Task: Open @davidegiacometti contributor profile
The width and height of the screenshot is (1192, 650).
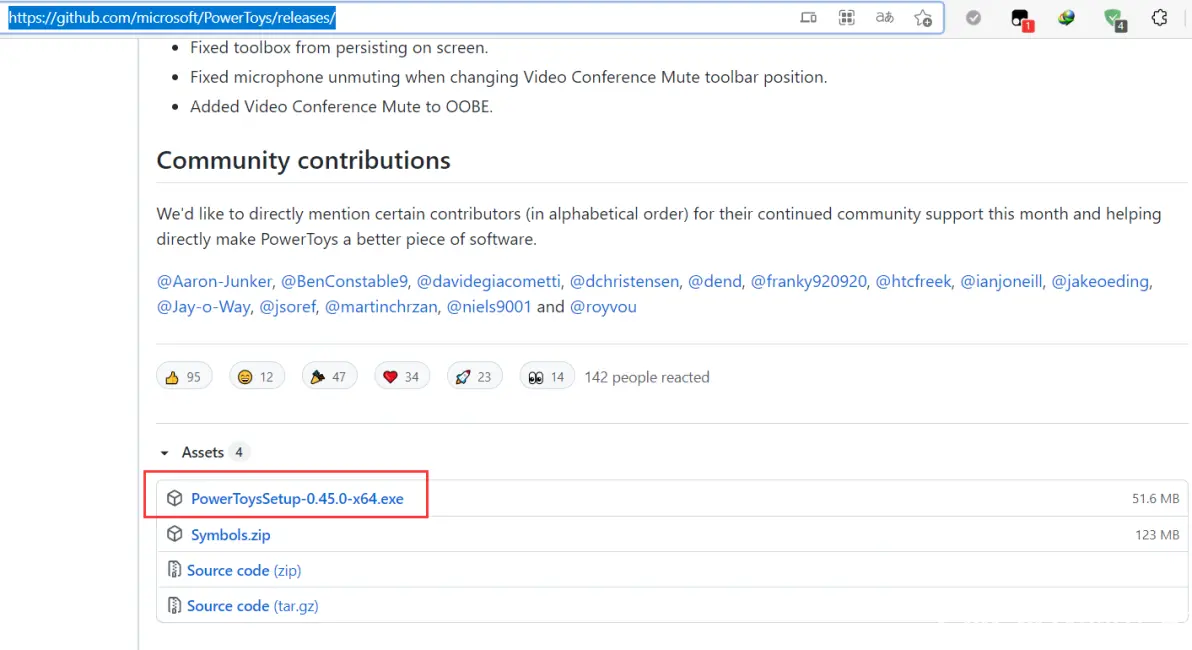Action: pos(488,281)
